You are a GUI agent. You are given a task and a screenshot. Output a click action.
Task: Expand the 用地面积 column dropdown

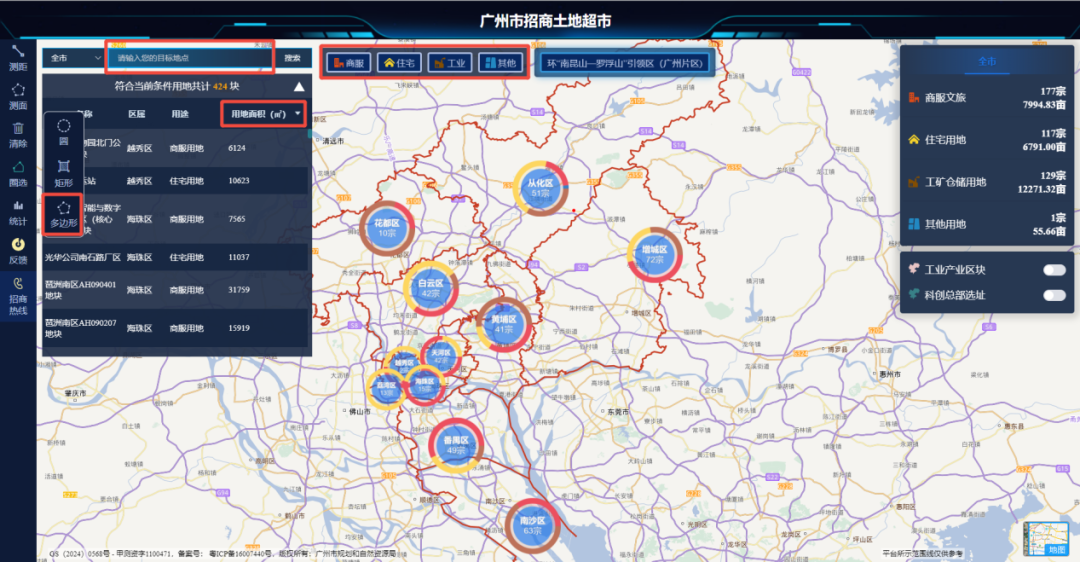pos(298,114)
